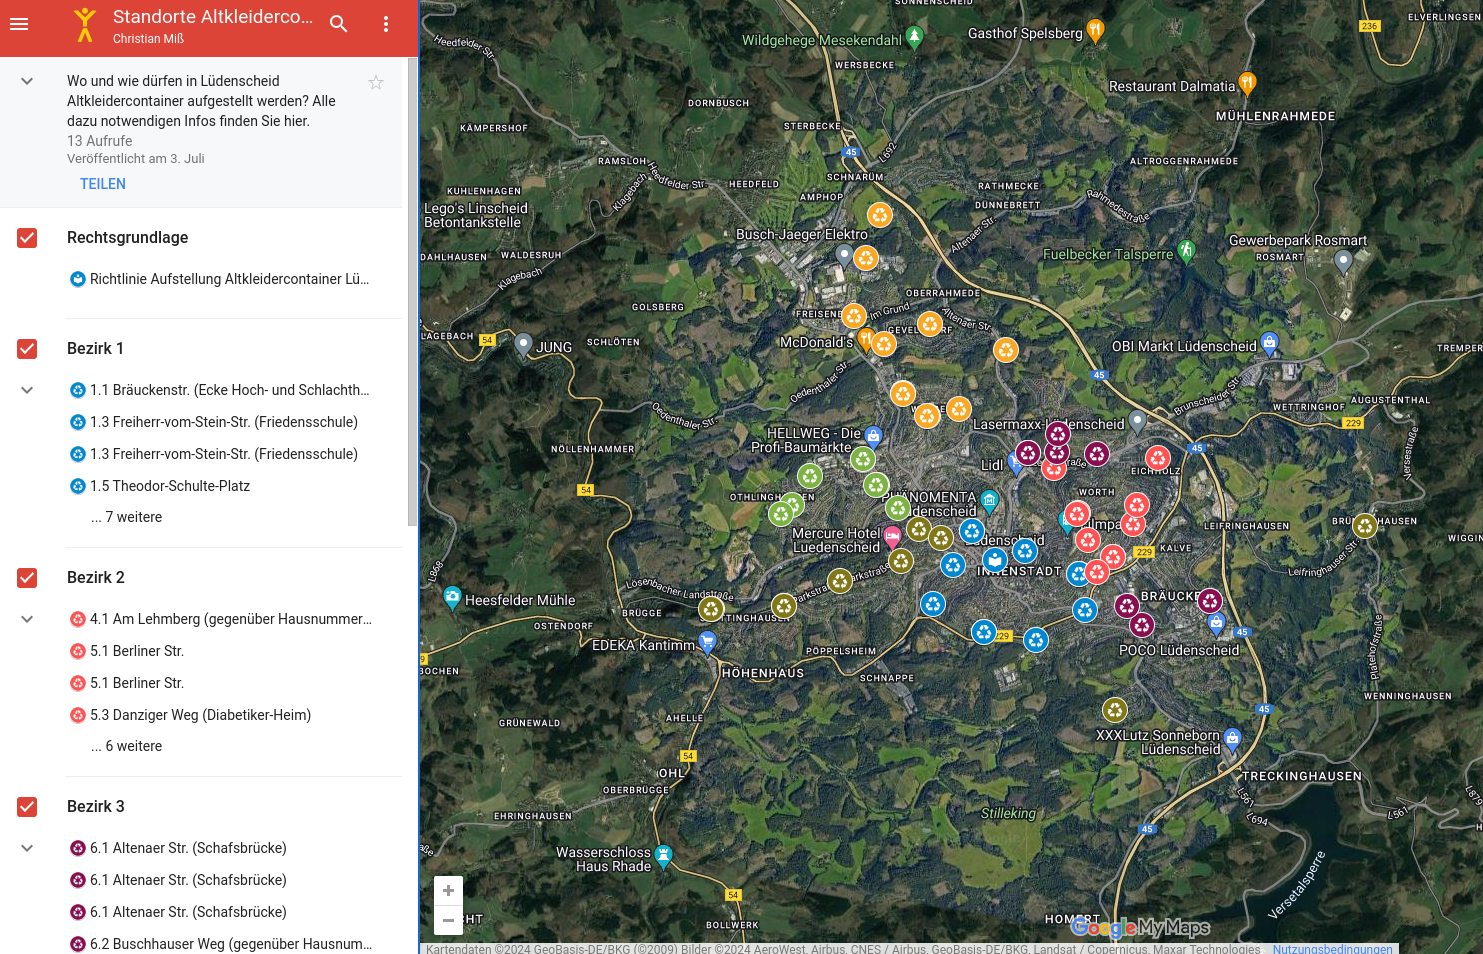Select the 1.5 Theodor-Schulte-Platz entry
Screen dimensions: 1483x954
point(170,486)
